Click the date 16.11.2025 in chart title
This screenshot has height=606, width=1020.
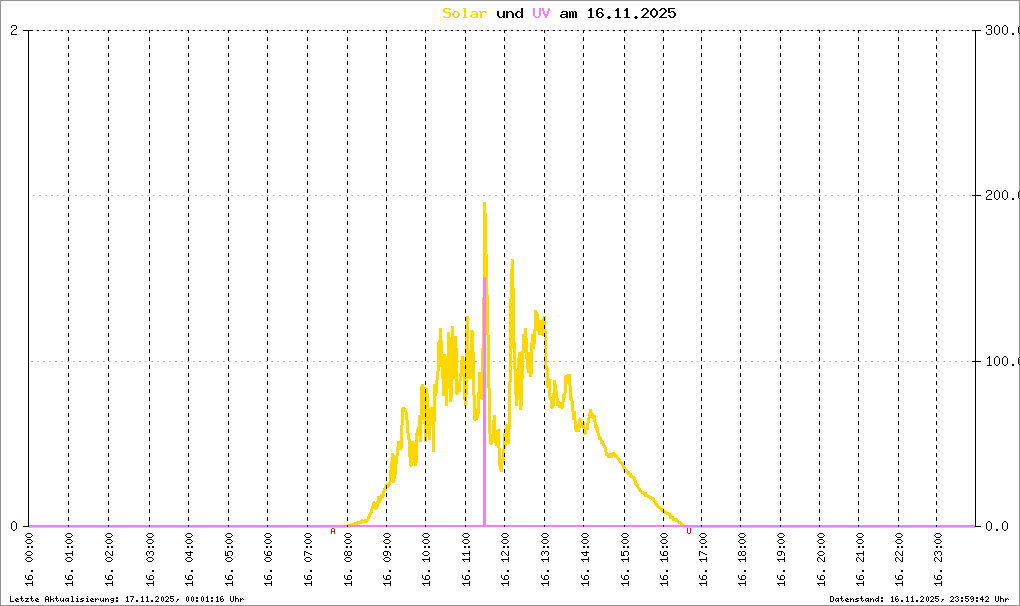pos(631,13)
